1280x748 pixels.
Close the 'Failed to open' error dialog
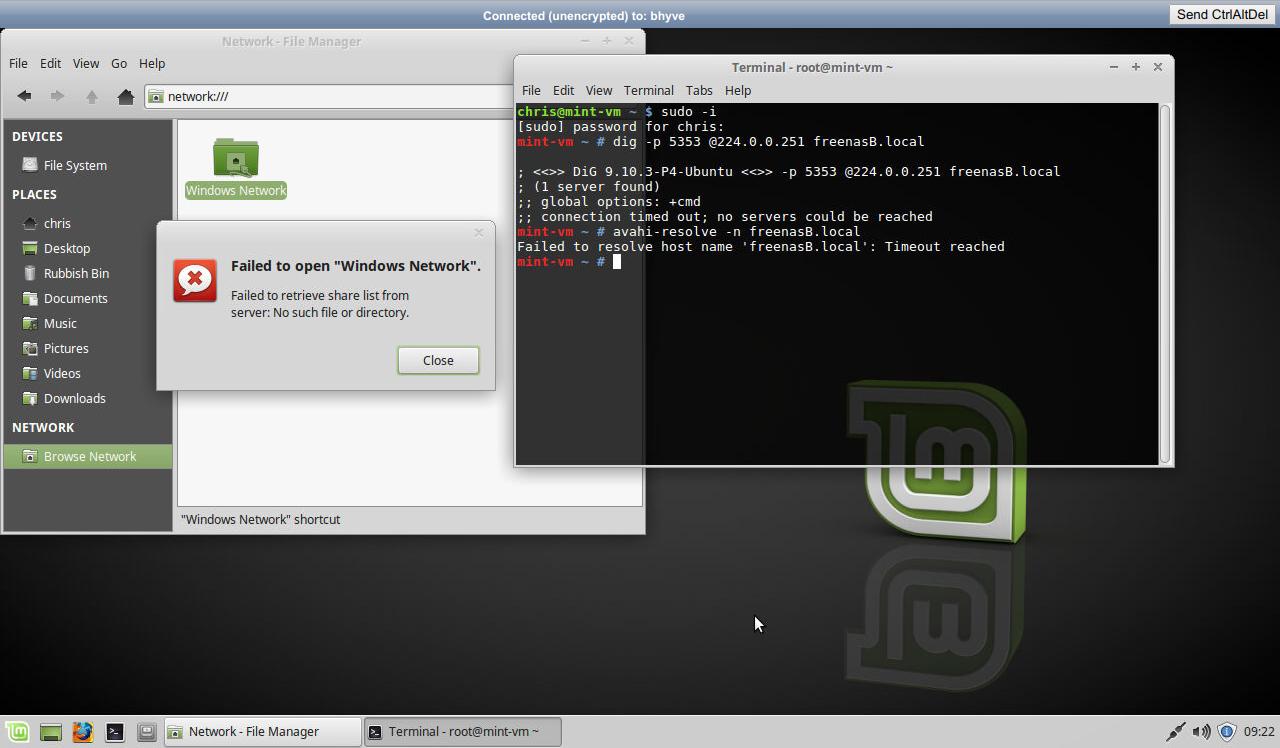438,360
